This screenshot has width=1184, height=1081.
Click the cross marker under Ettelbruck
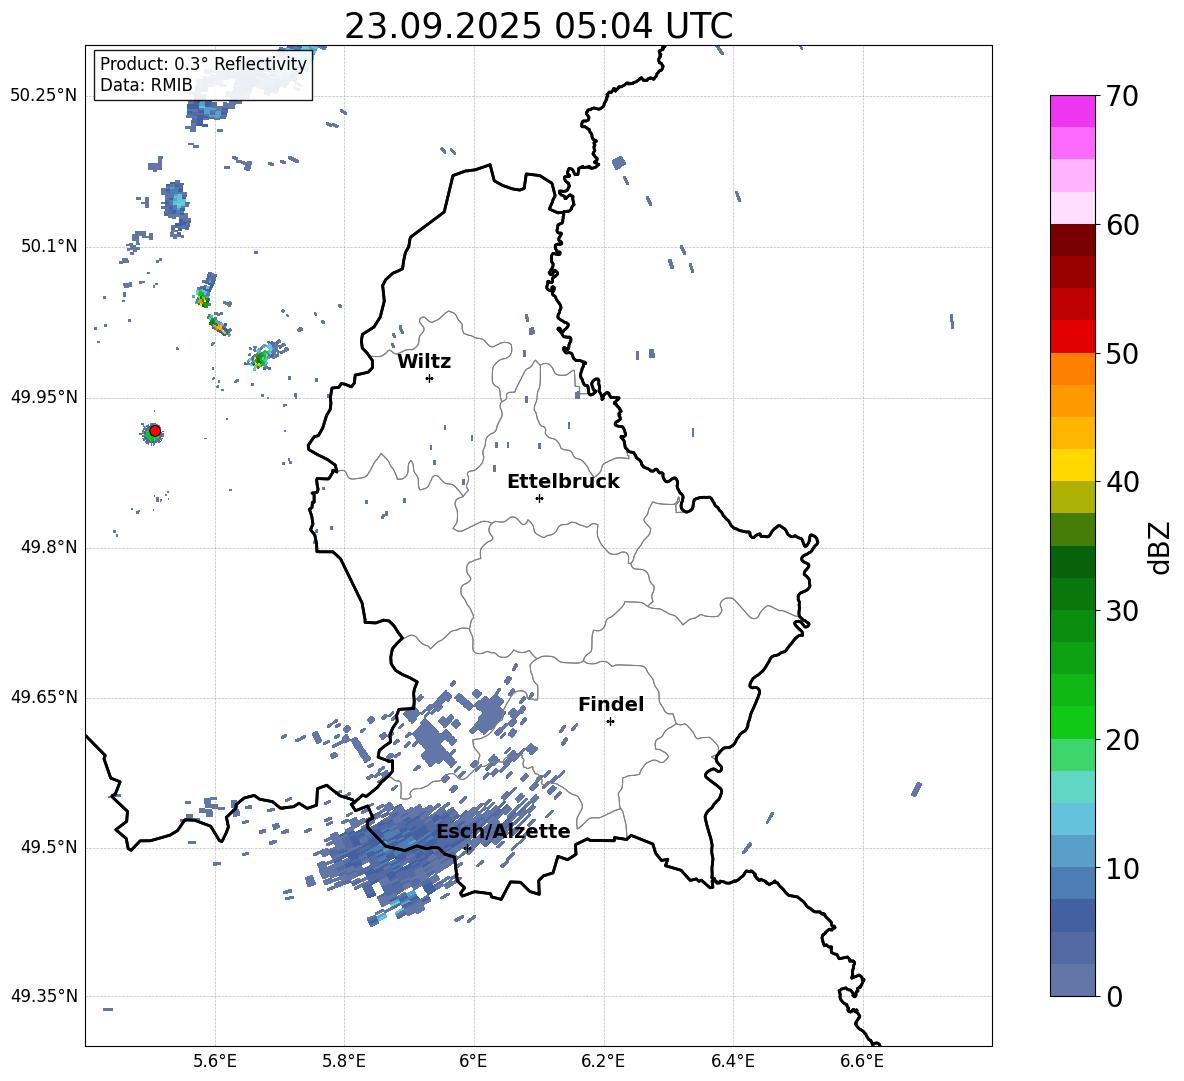539,498
